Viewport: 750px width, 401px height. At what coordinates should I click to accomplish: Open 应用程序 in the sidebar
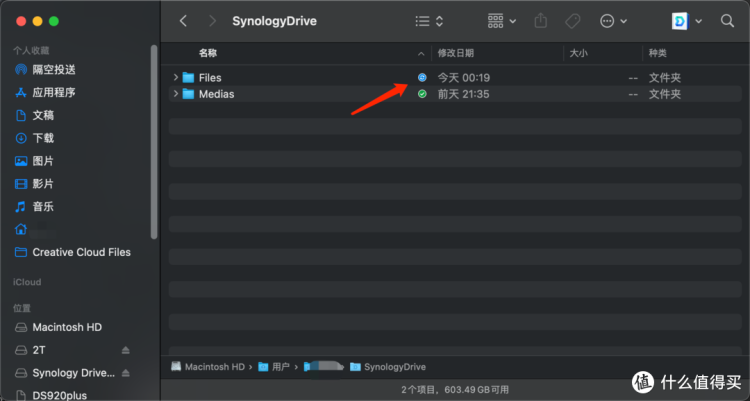54,92
